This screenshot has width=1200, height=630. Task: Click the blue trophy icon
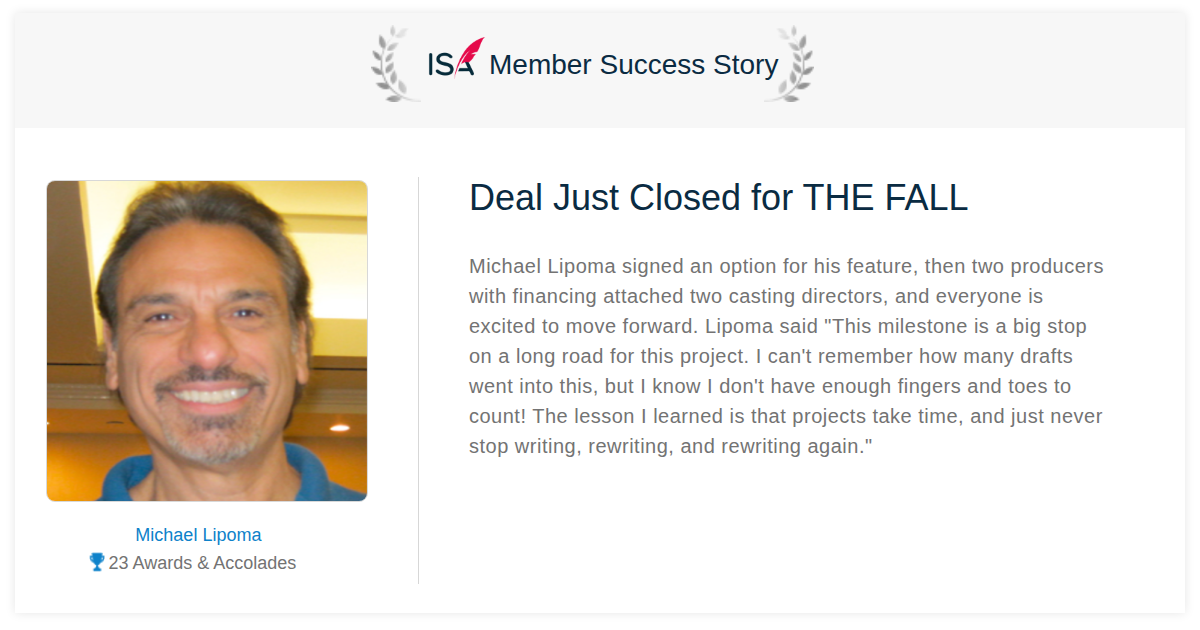tap(97, 562)
